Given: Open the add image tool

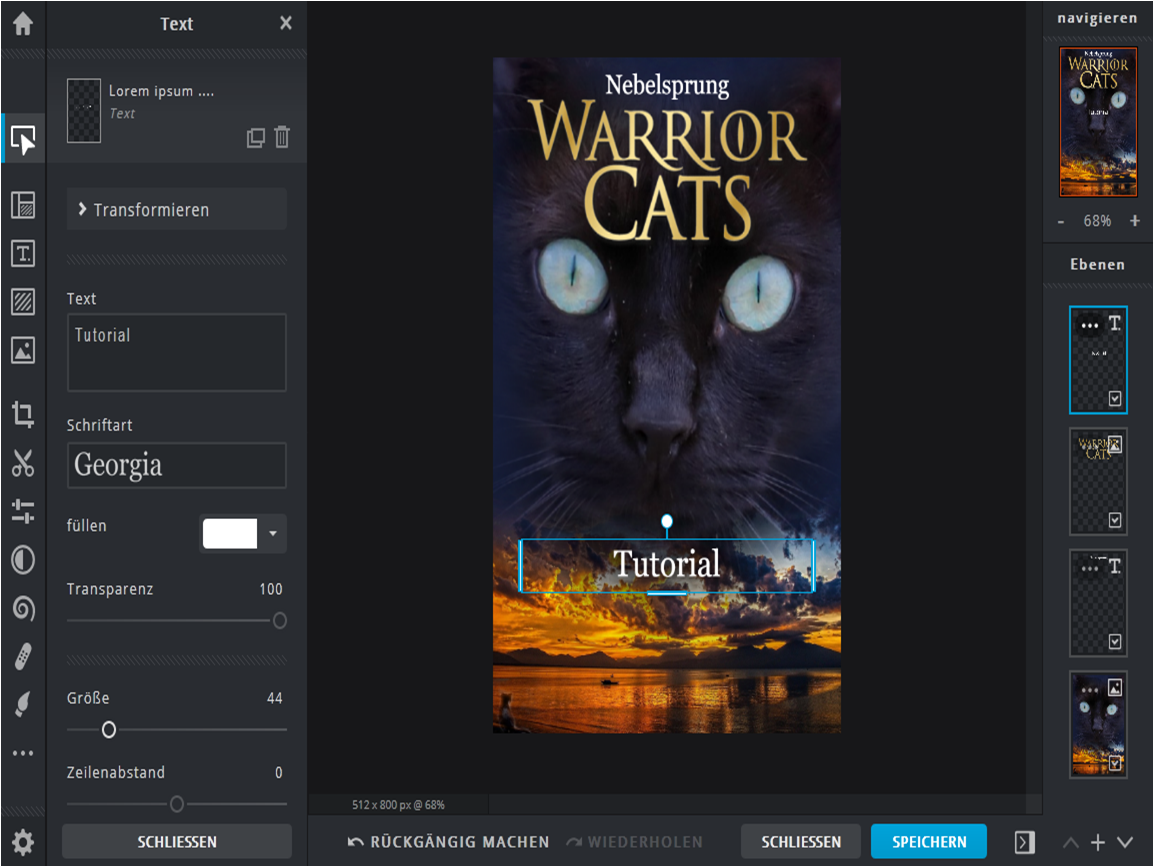Looking at the screenshot, I should pos(23,350).
